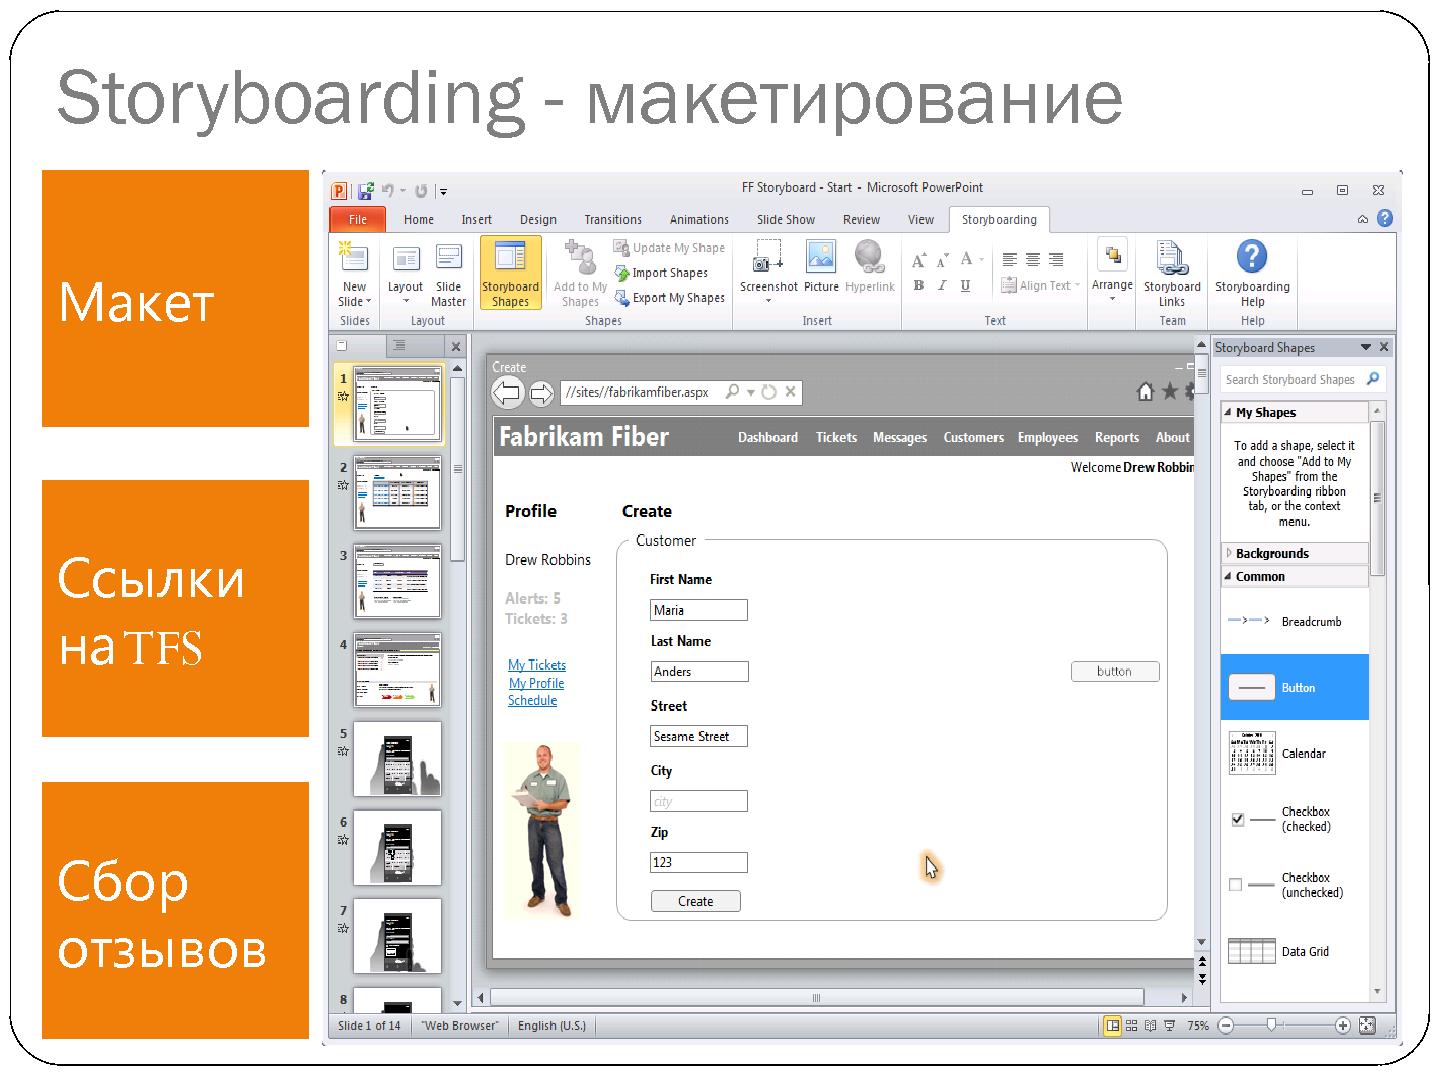Open the Animations tab
The width and height of the screenshot is (1440, 1080).
pos(699,220)
